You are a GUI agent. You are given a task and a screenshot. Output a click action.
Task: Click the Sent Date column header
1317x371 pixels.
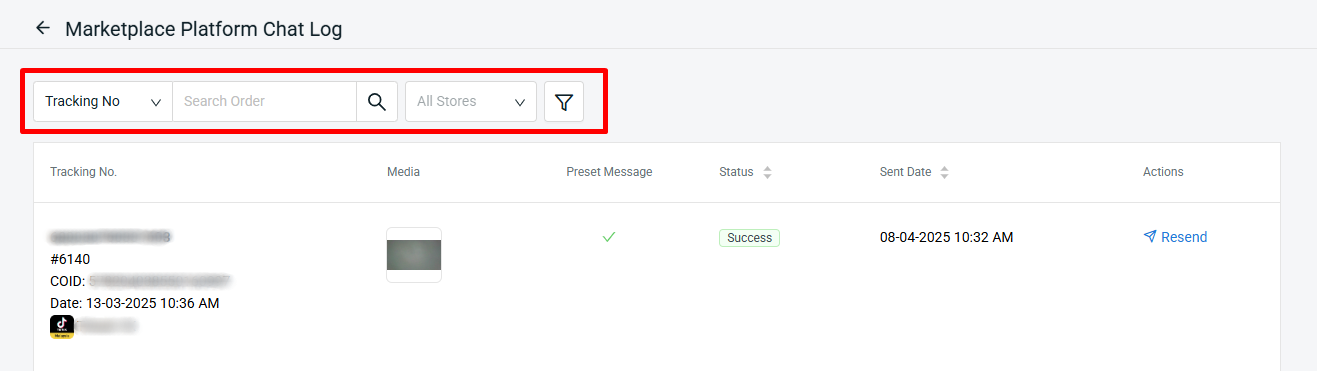pos(905,172)
